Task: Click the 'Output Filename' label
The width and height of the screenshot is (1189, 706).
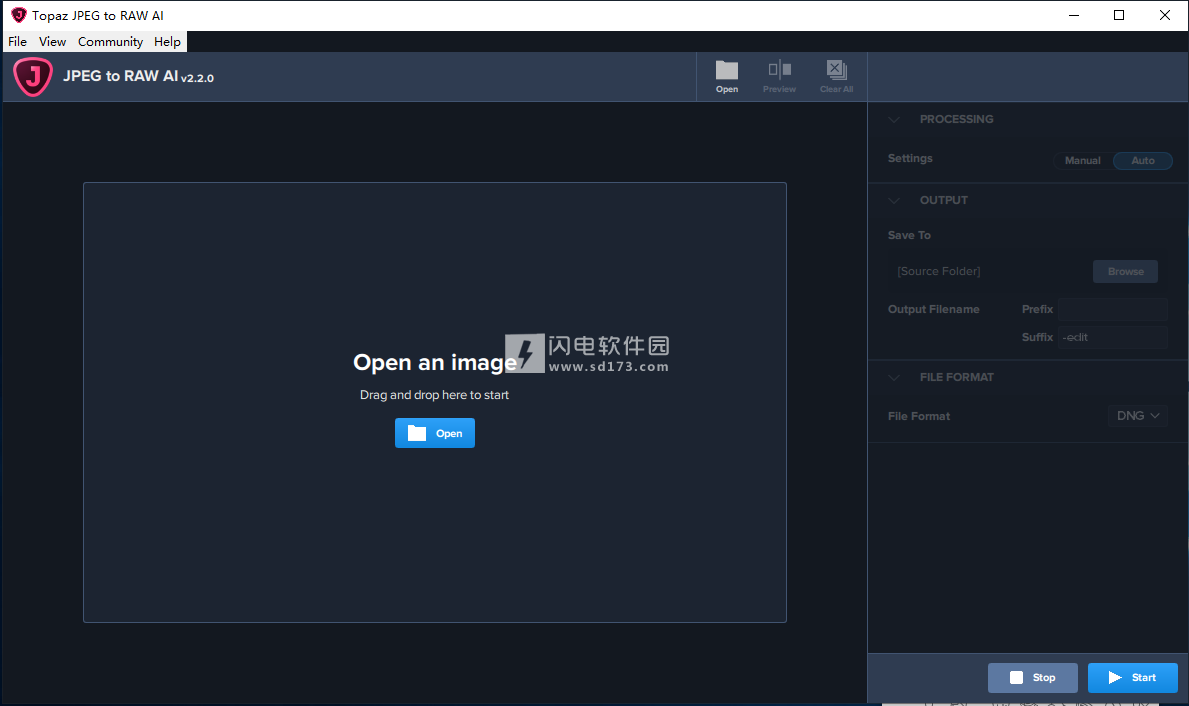Action: coord(933,309)
